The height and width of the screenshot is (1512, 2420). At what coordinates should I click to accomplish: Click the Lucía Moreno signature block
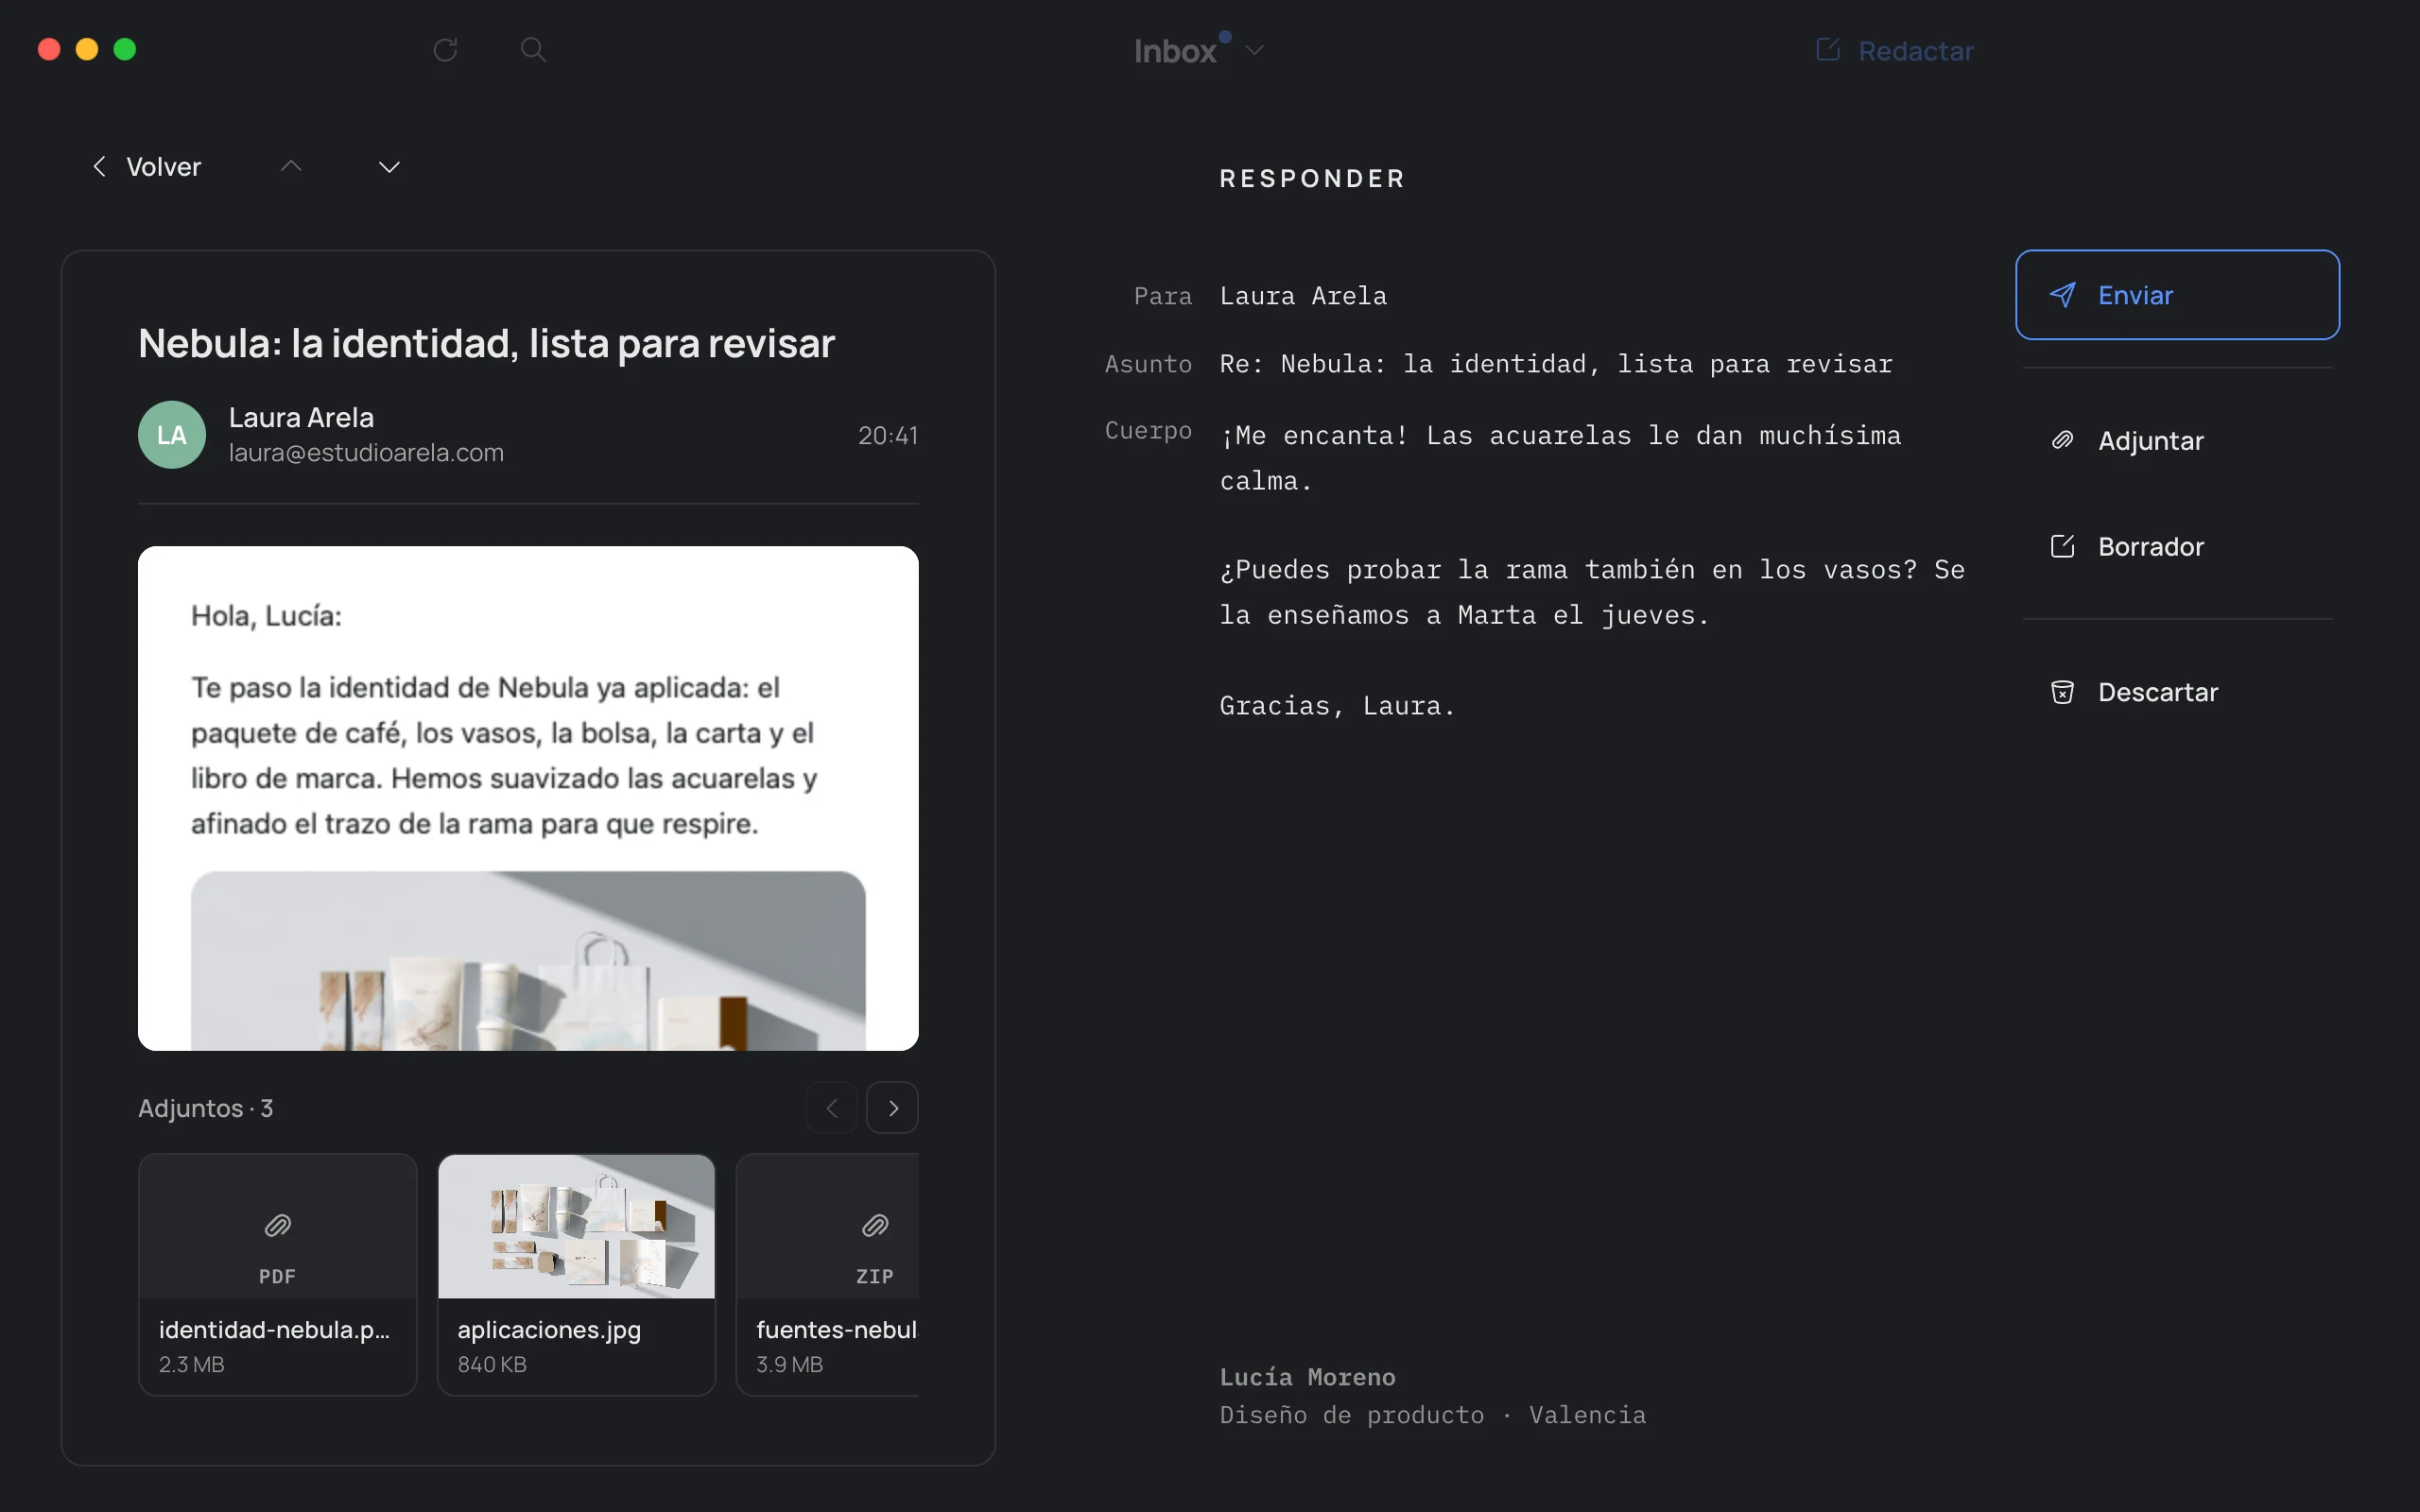coord(1432,1396)
